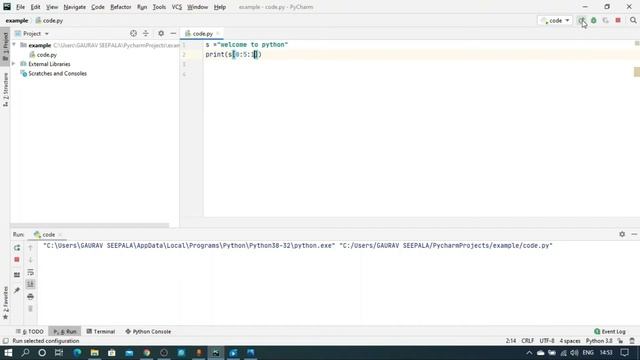Change the CRLF line separator
Viewport: 640px width, 360px height.
pyautogui.click(x=527, y=341)
